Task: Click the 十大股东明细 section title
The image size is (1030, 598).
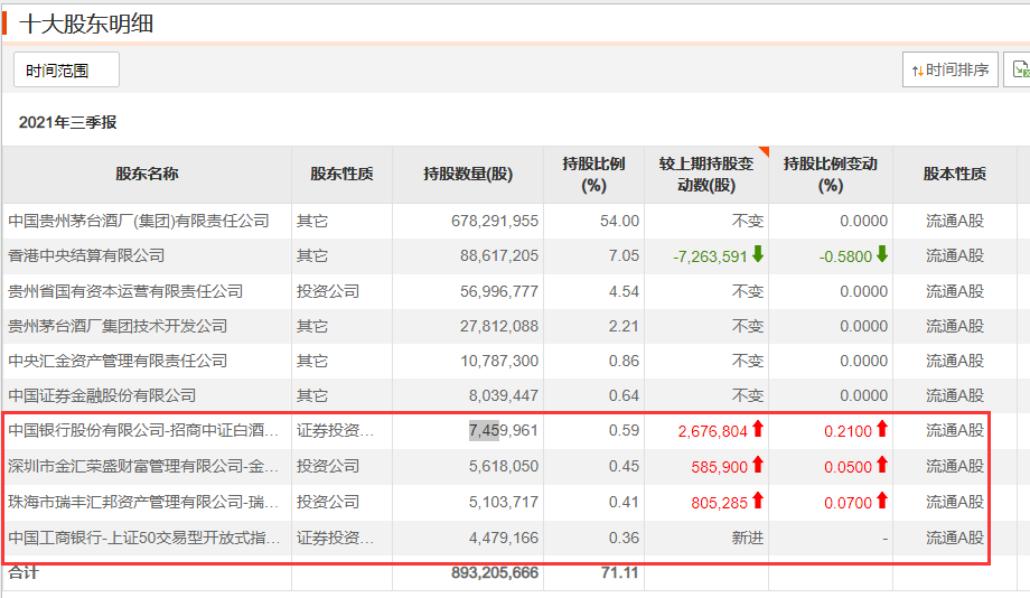Action: tap(87, 24)
